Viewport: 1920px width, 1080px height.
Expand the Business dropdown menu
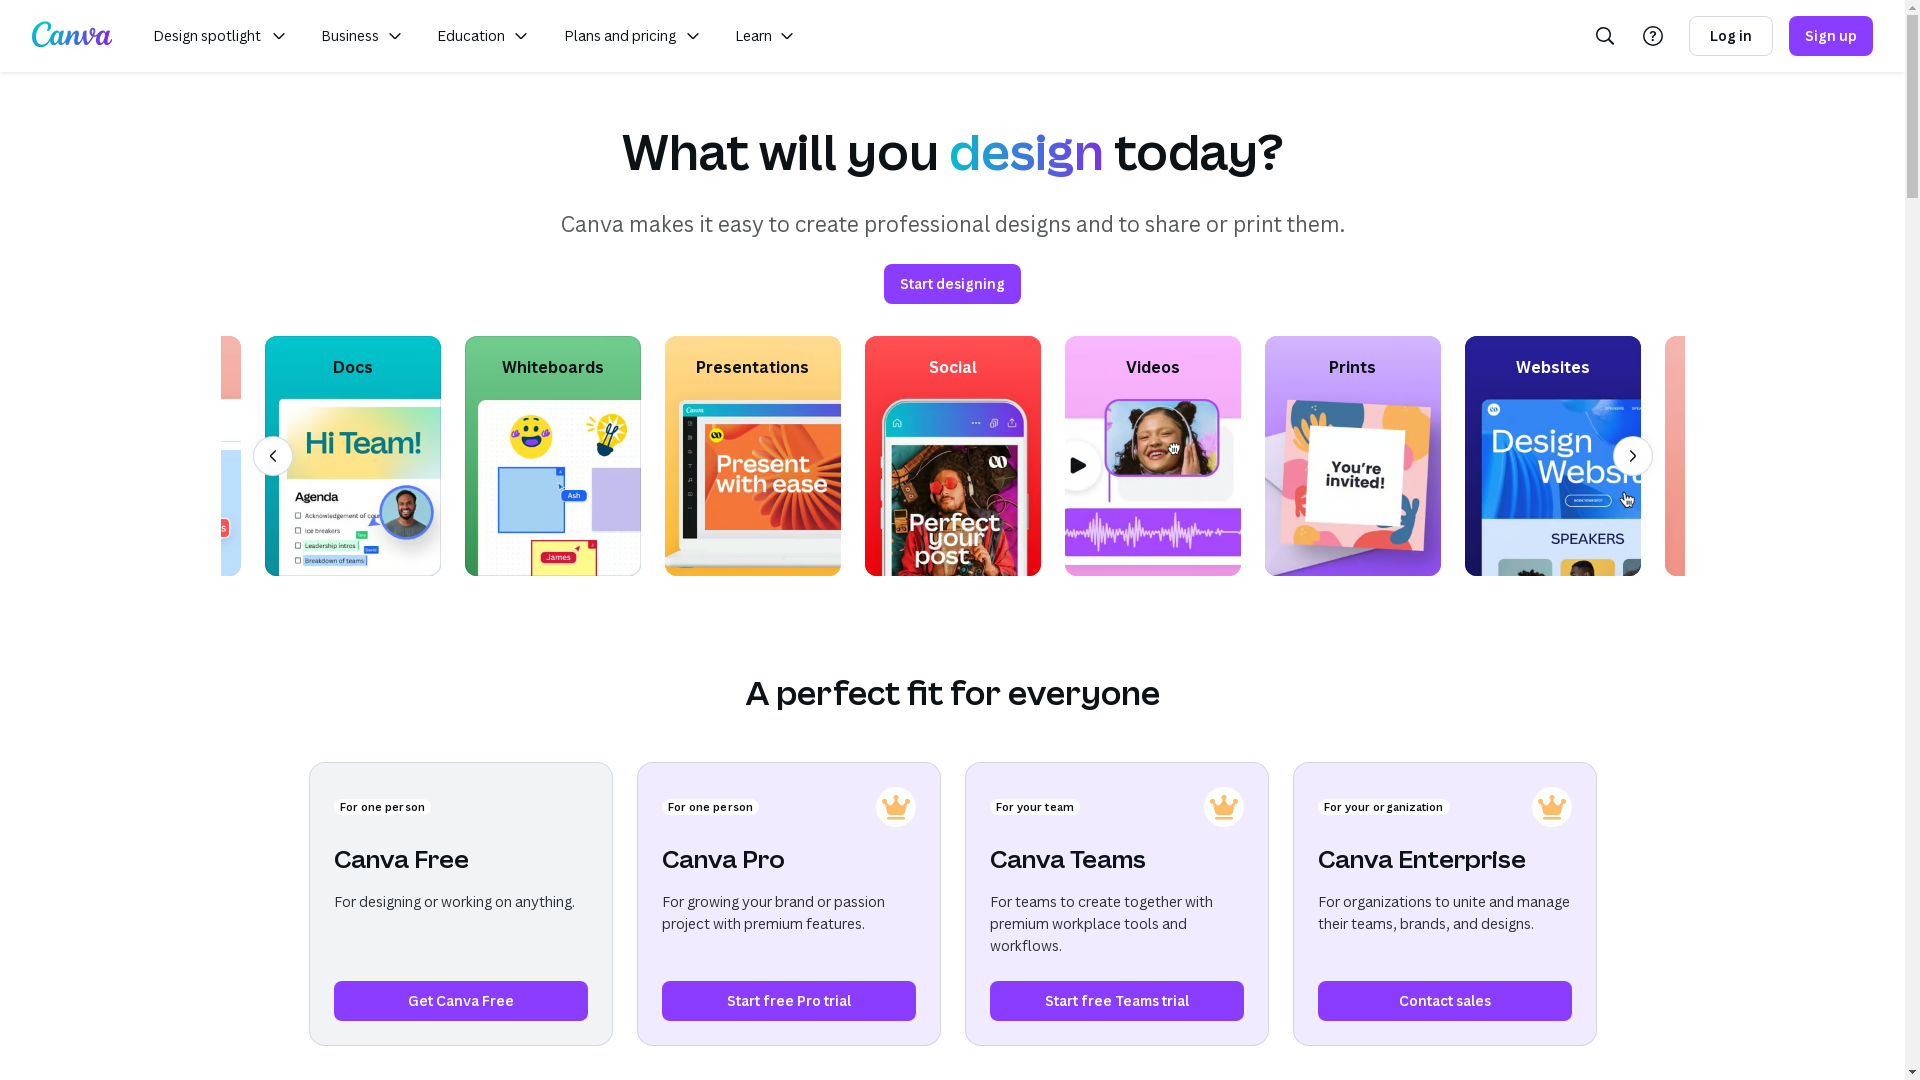[x=363, y=36]
